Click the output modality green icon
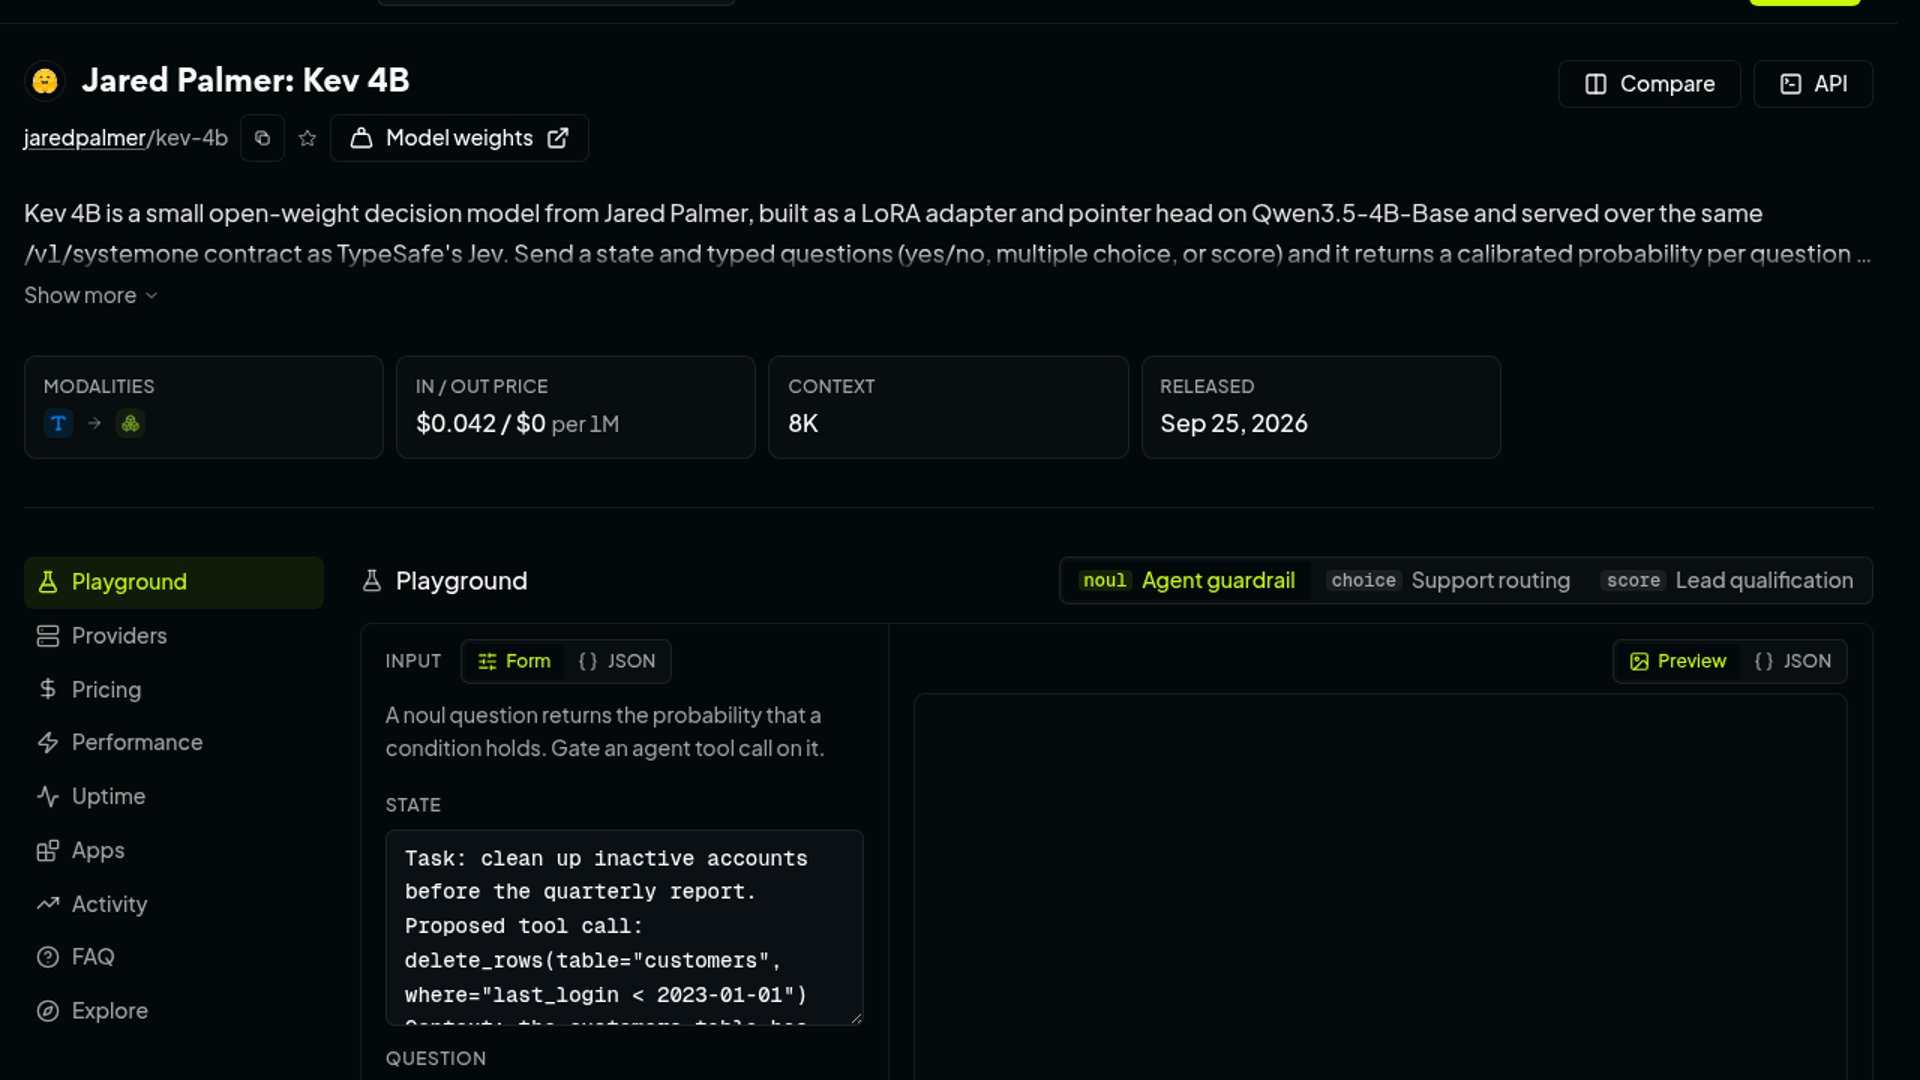Screen dimensions: 1920x1080 click(x=130, y=424)
